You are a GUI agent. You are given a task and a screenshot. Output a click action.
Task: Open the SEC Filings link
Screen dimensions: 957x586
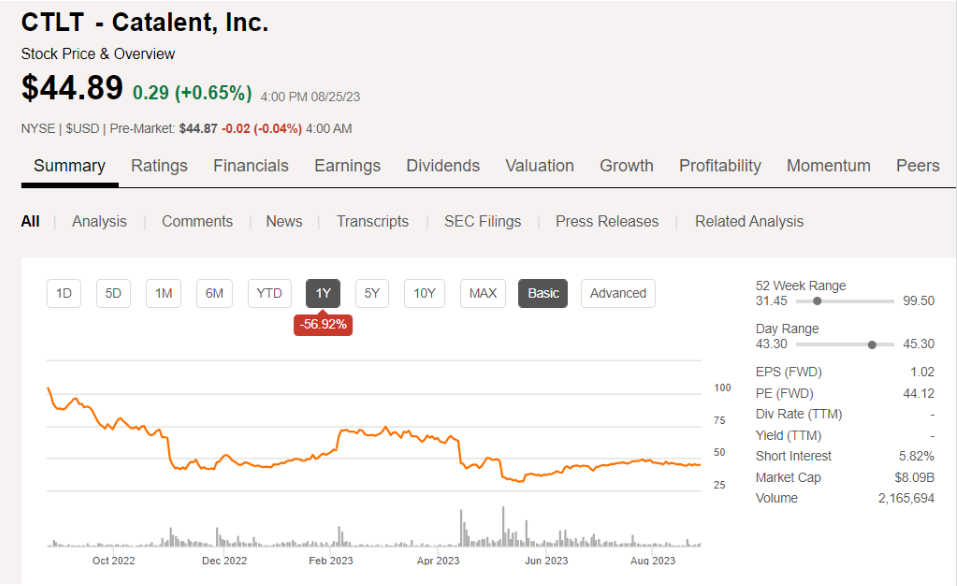coord(482,222)
